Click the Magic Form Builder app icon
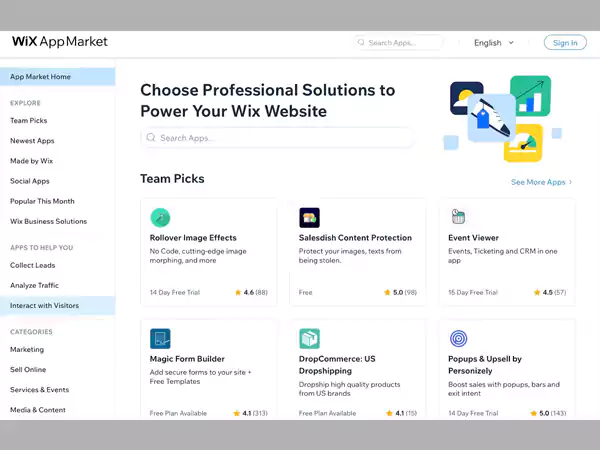 coord(160,339)
